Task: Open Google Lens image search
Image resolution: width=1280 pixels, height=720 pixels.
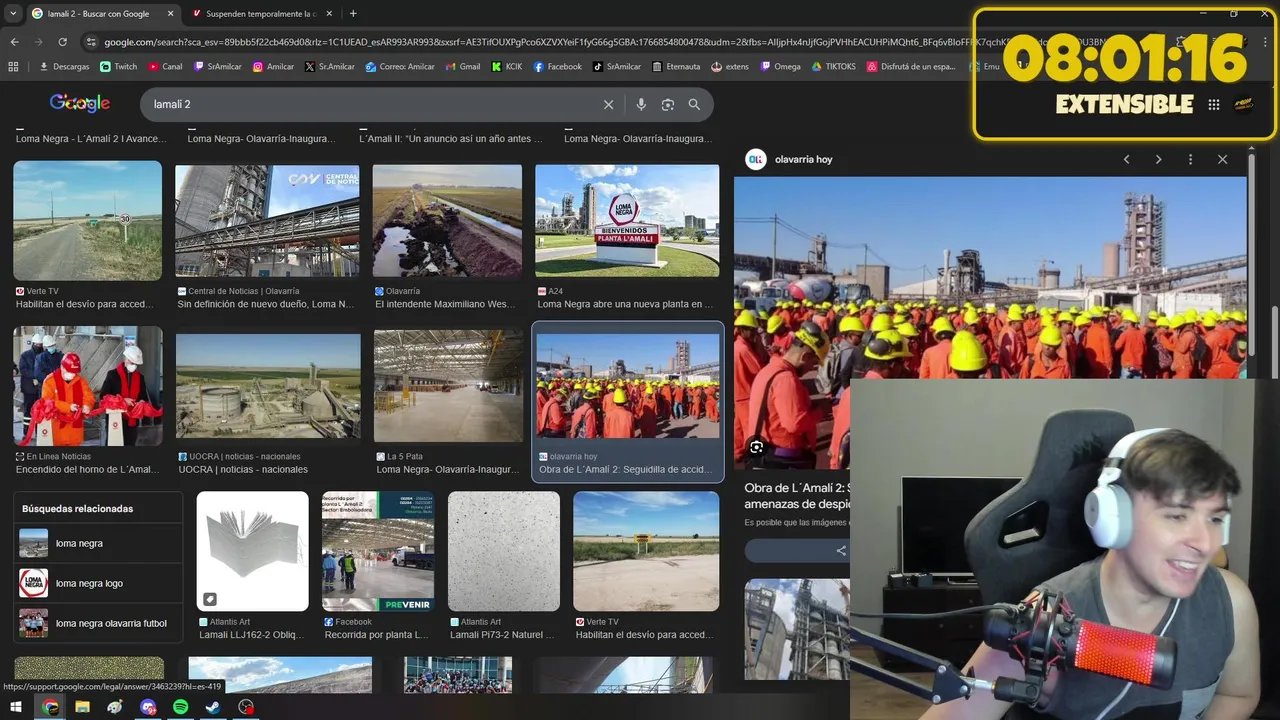Action: 667,104
